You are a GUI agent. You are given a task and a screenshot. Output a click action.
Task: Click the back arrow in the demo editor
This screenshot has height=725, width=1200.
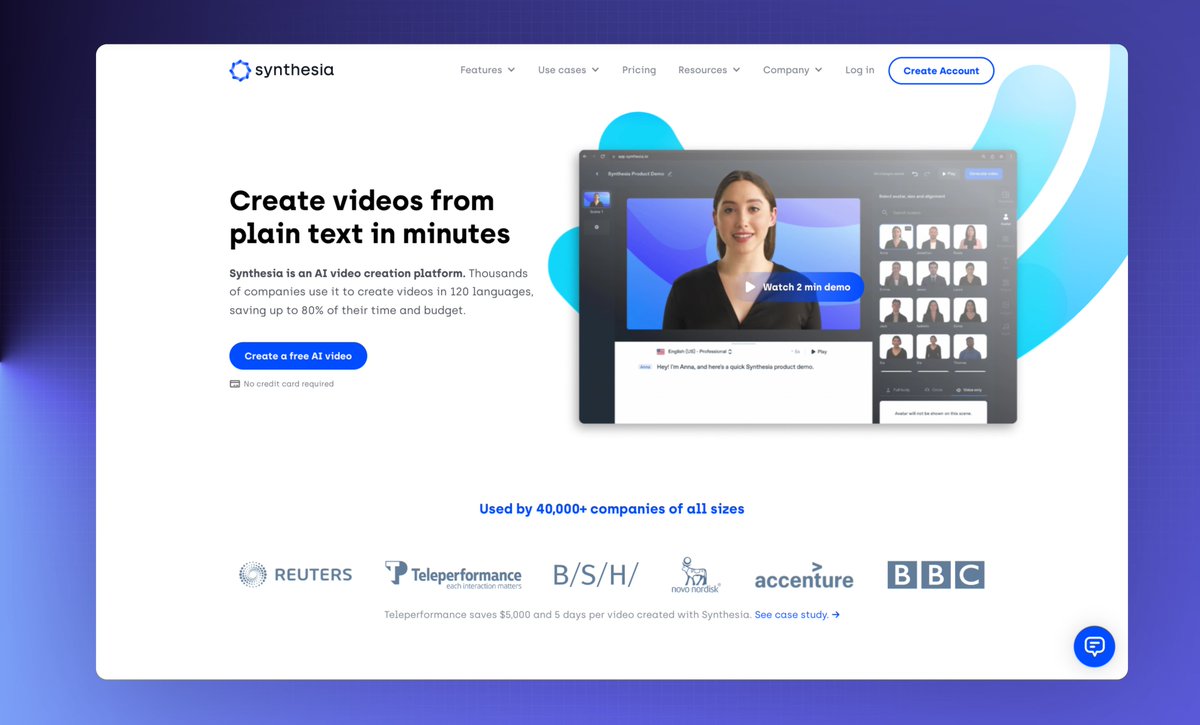597,174
